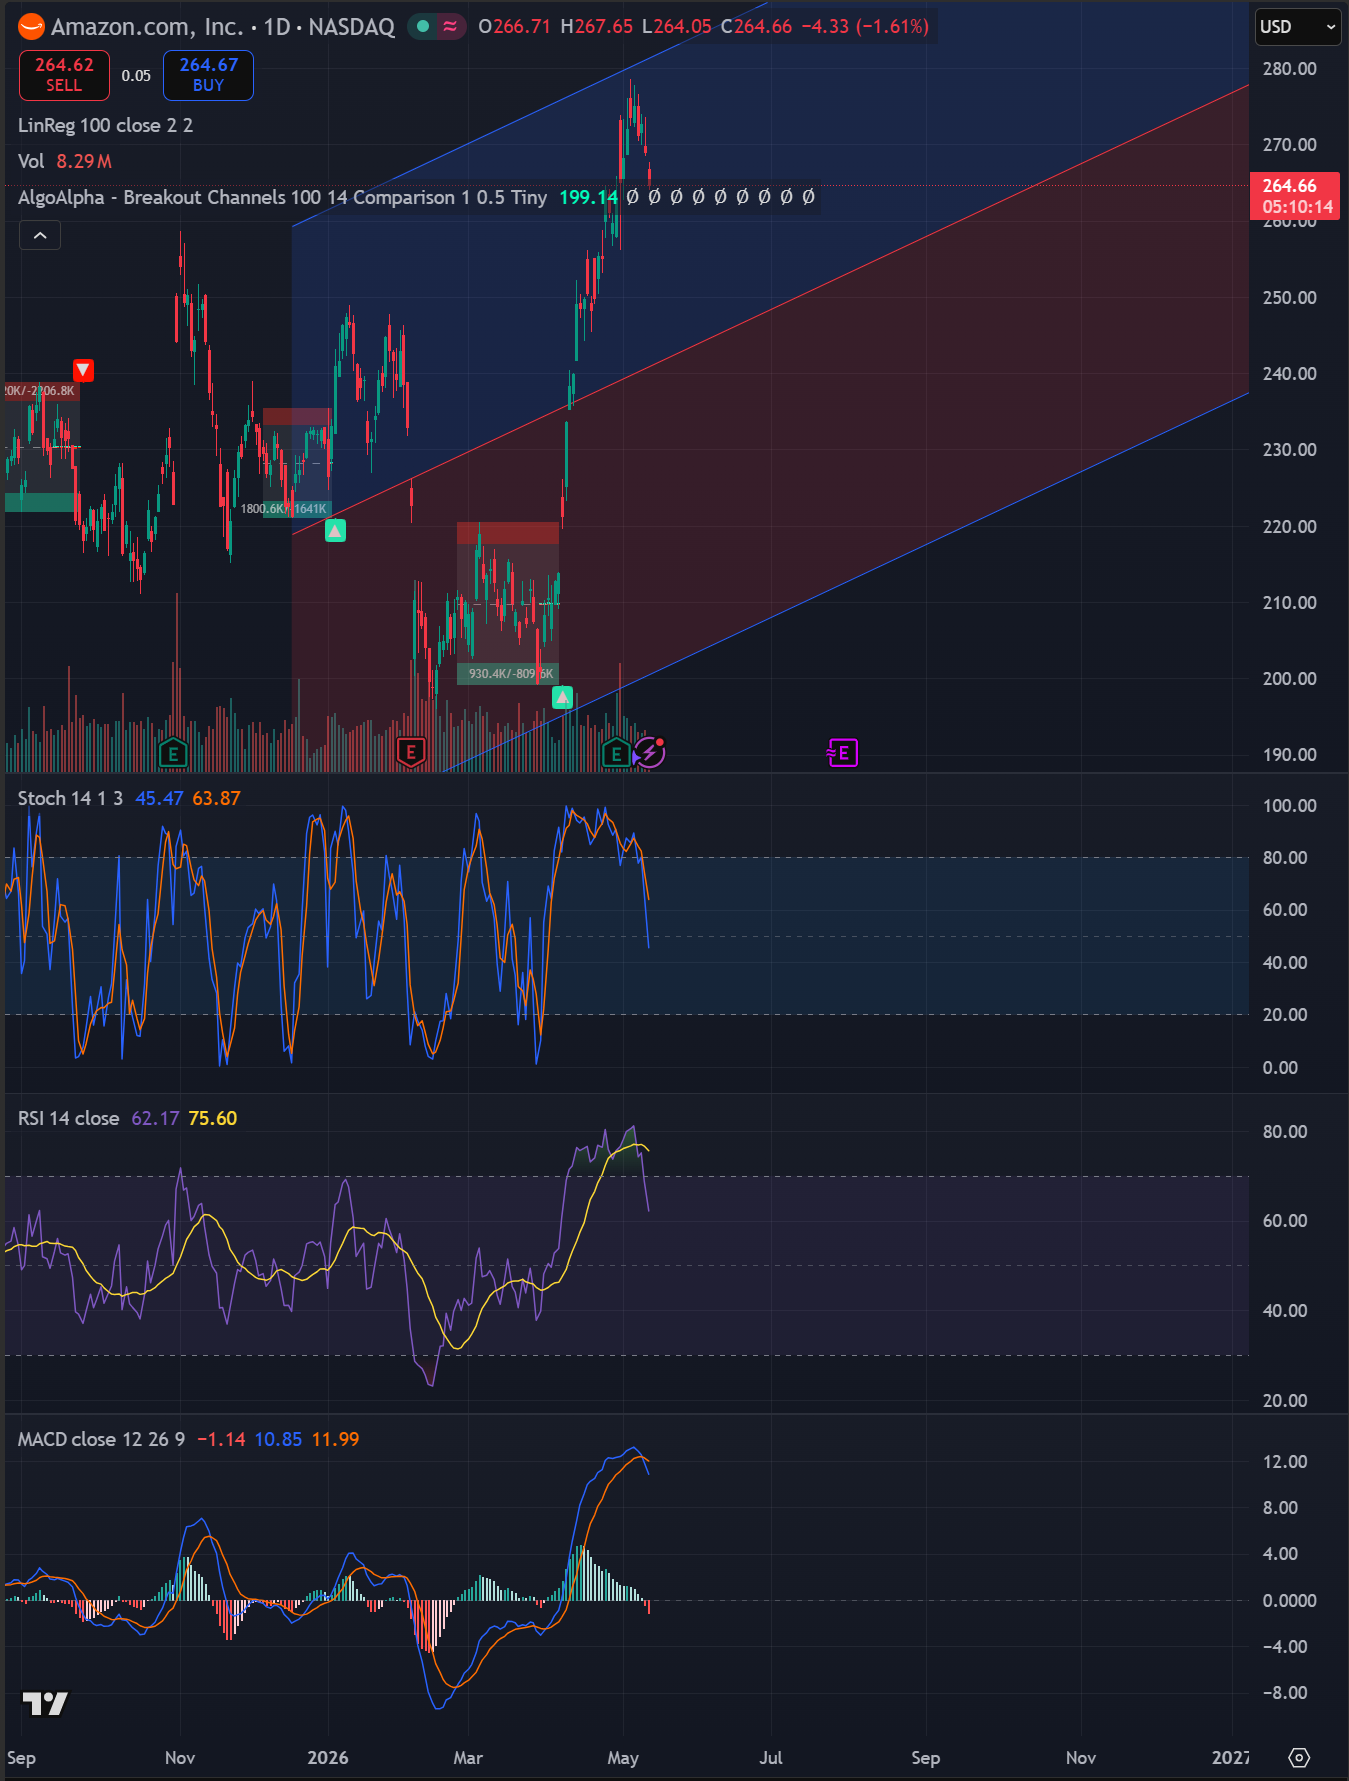Click the purple lightning bolt news icon
1349x1781 pixels.
click(x=649, y=752)
